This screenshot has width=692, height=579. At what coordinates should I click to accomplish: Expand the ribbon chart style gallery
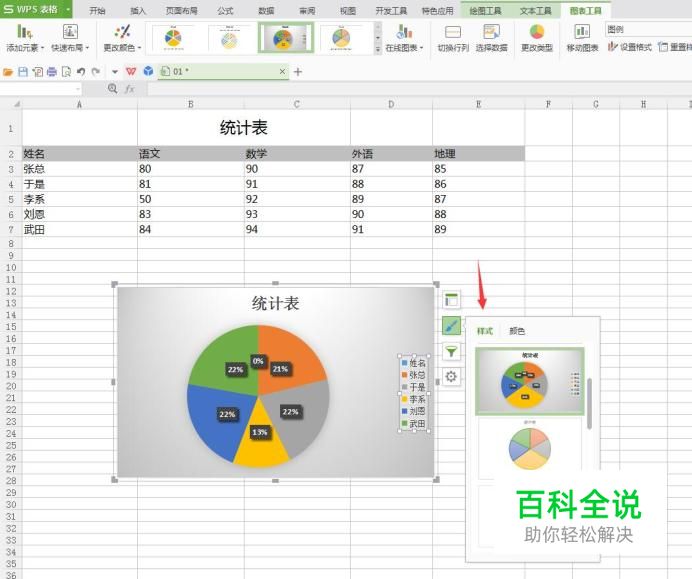378,50
